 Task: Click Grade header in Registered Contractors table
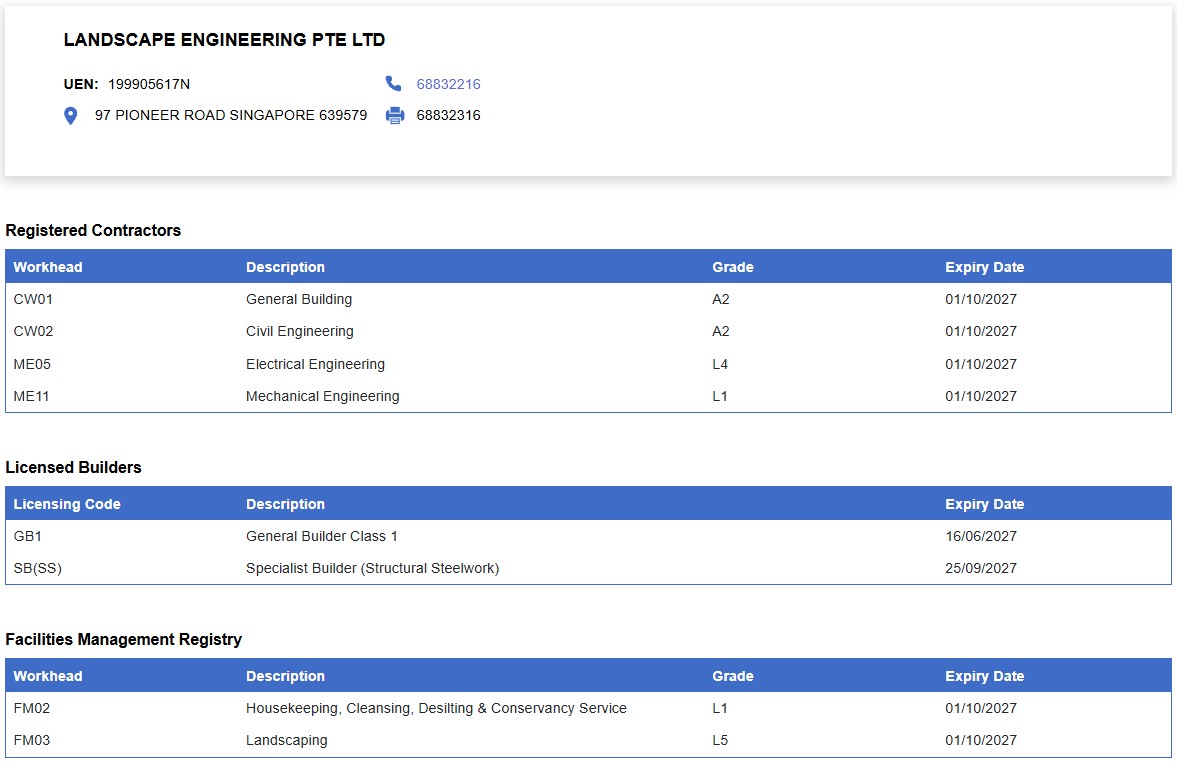(x=732, y=267)
